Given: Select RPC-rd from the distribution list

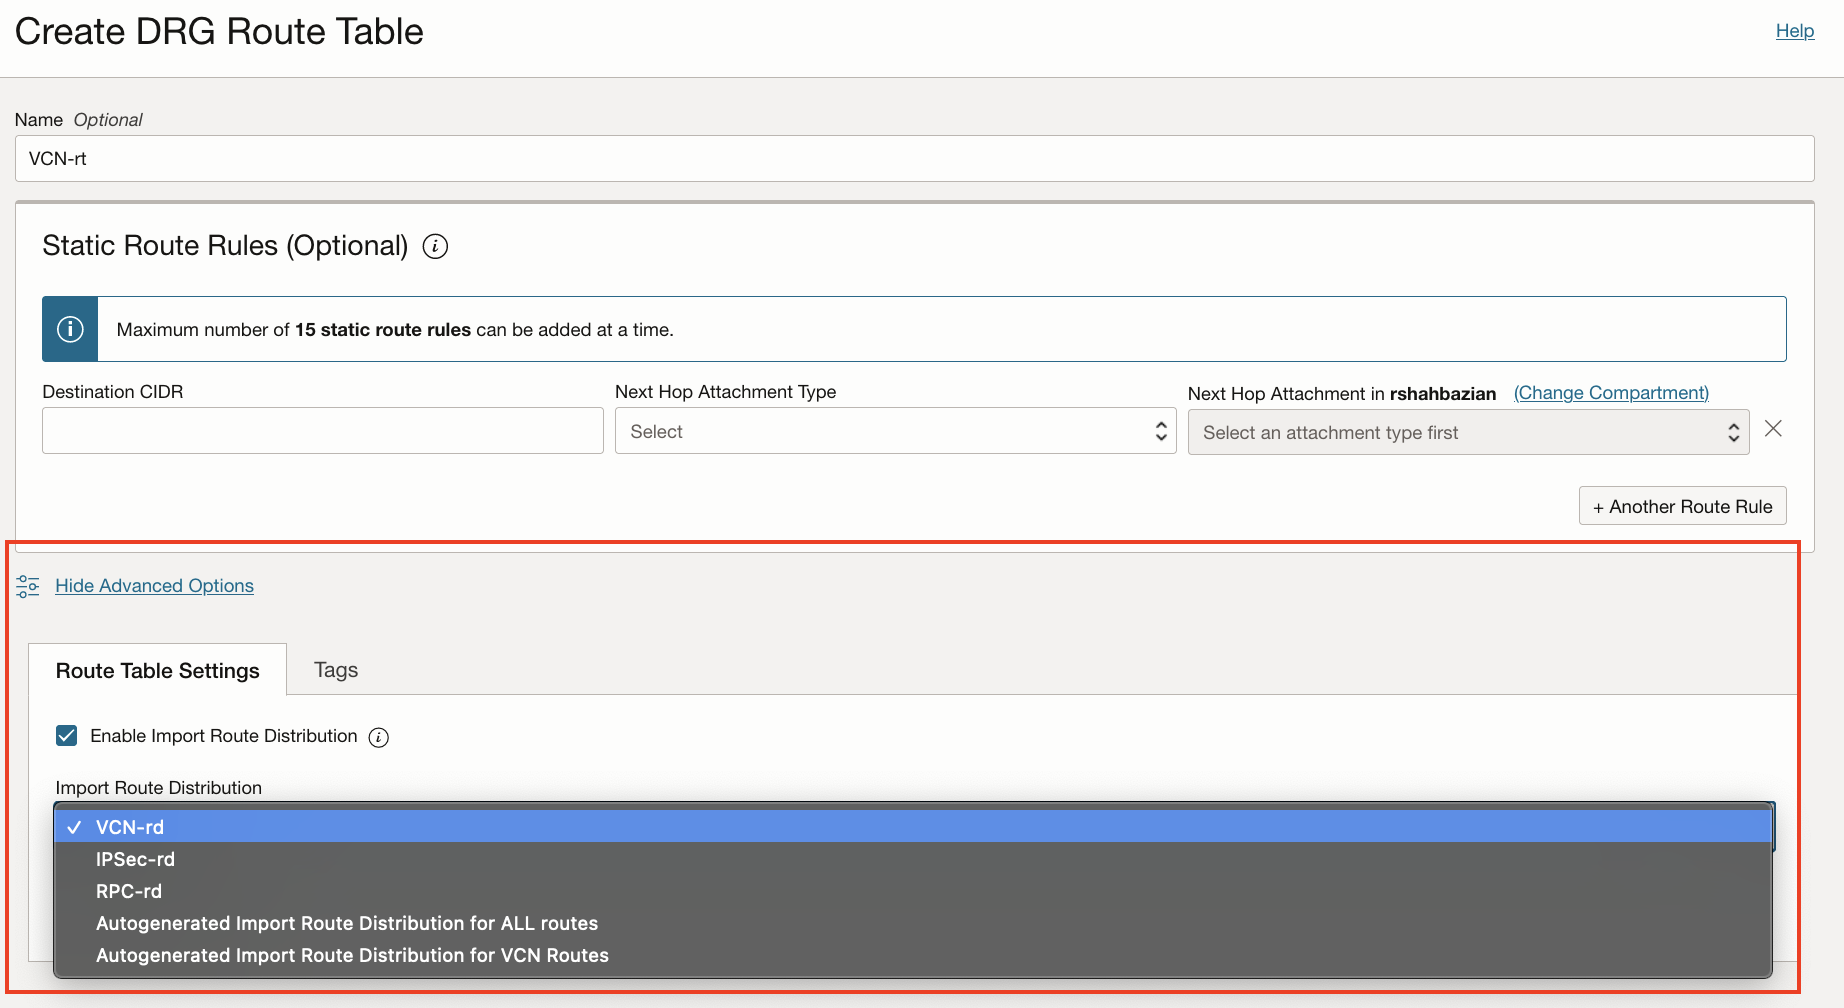Looking at the screenshot, I should click(127, 890).
